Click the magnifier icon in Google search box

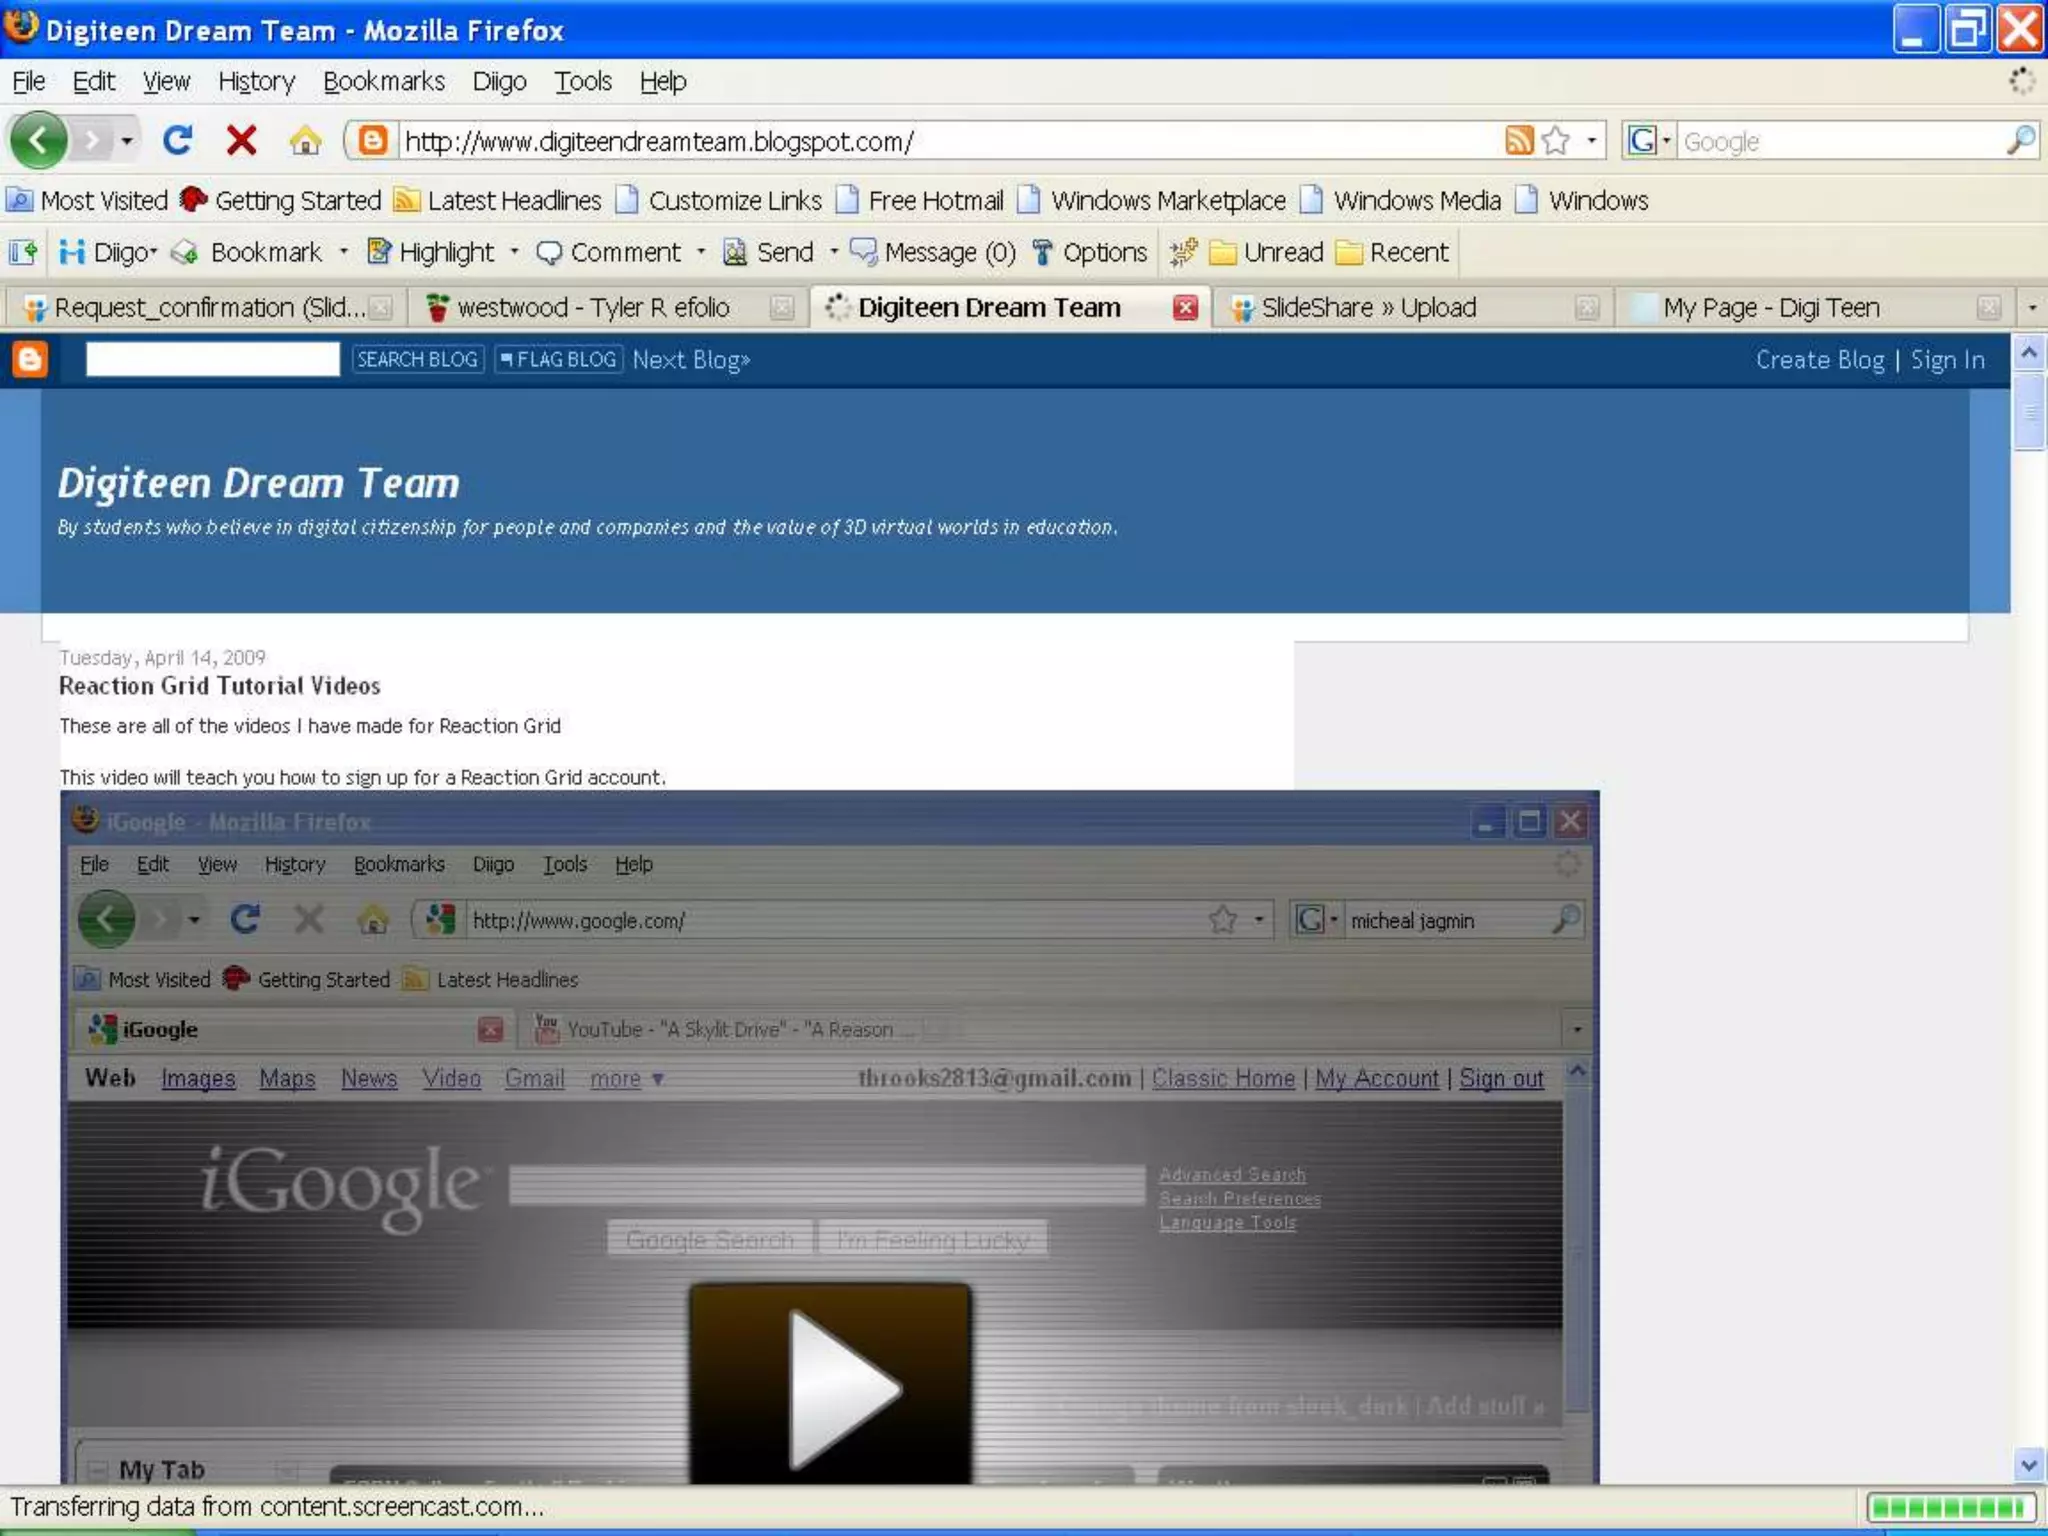pos(2021,141)
